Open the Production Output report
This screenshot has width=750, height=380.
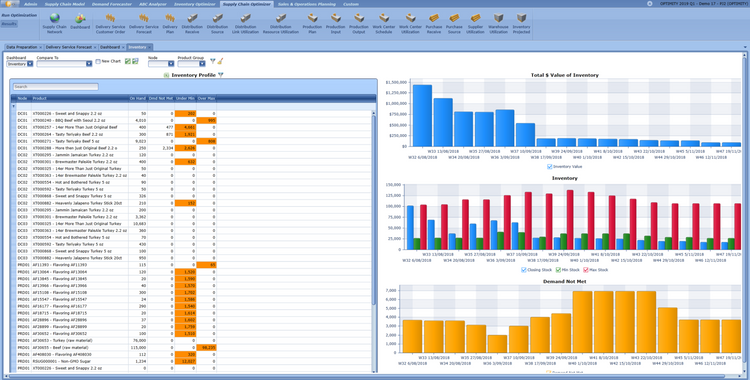[359, 23]
